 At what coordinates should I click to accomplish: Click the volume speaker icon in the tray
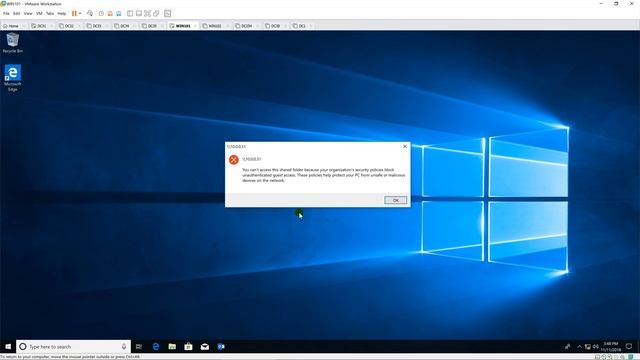point(596,347)
